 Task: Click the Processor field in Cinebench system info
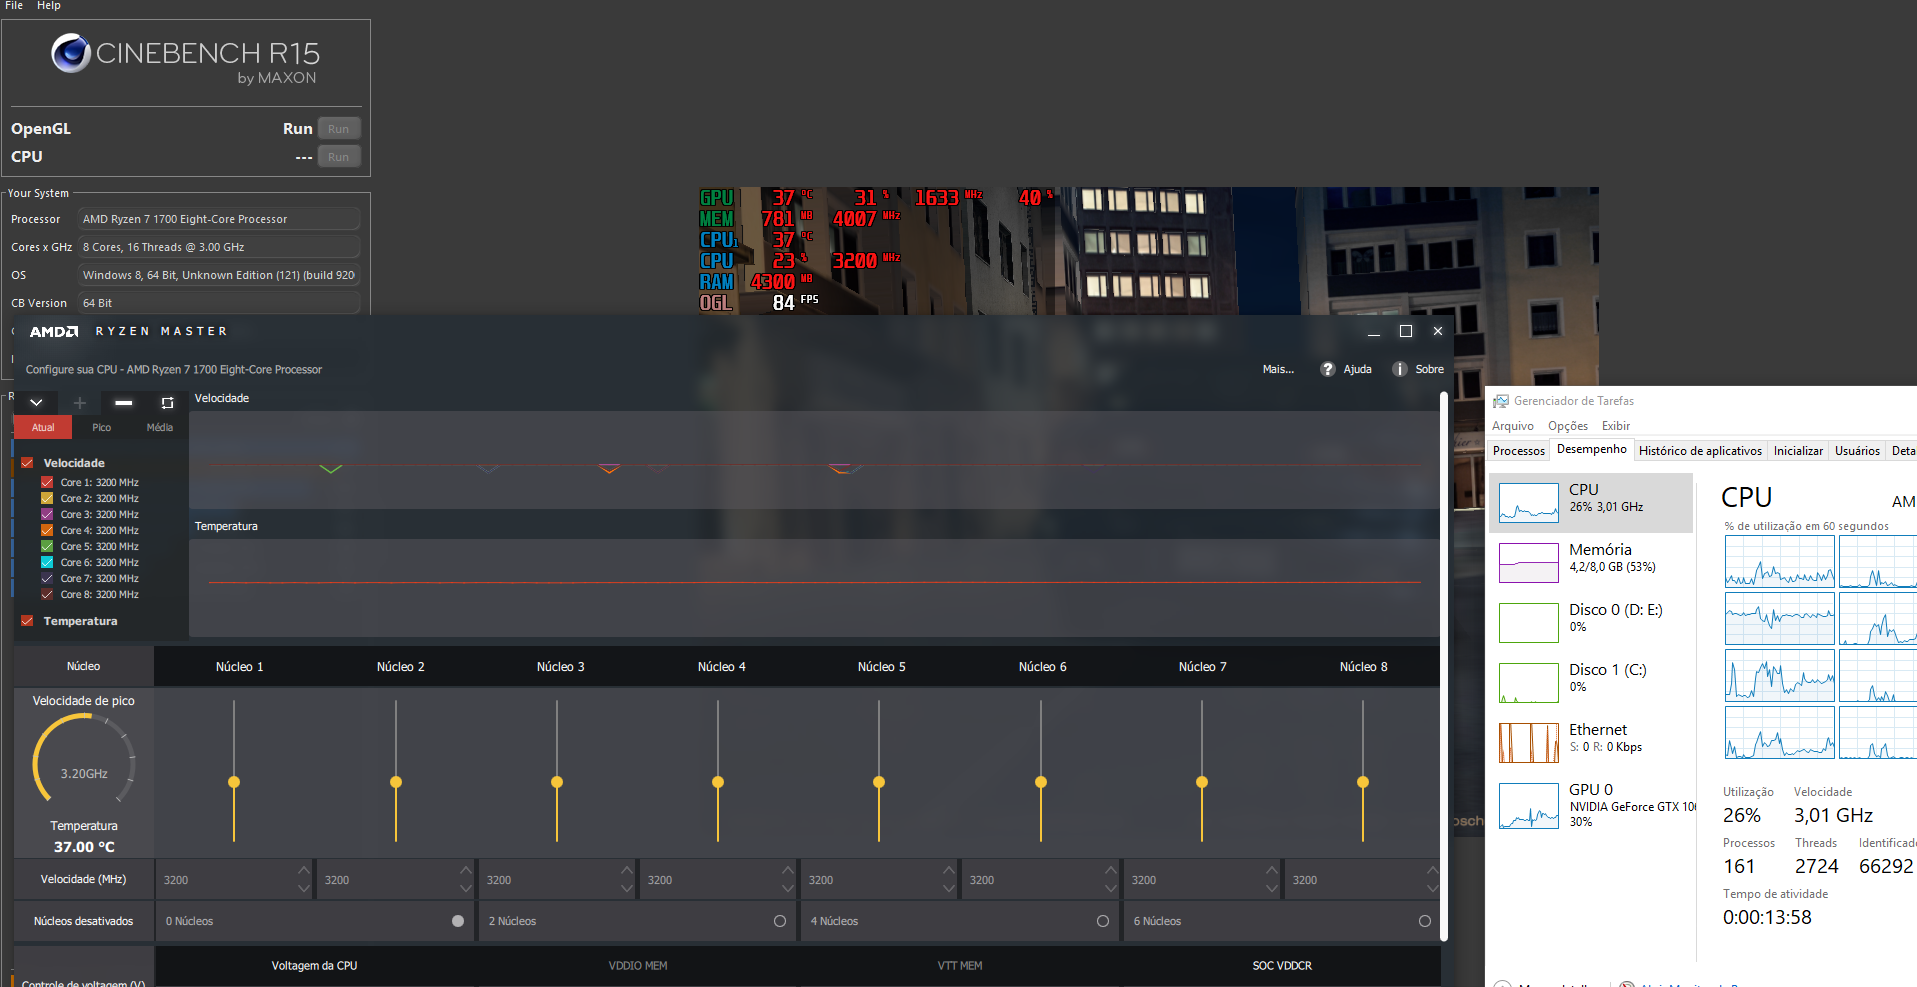pos(219,219)
